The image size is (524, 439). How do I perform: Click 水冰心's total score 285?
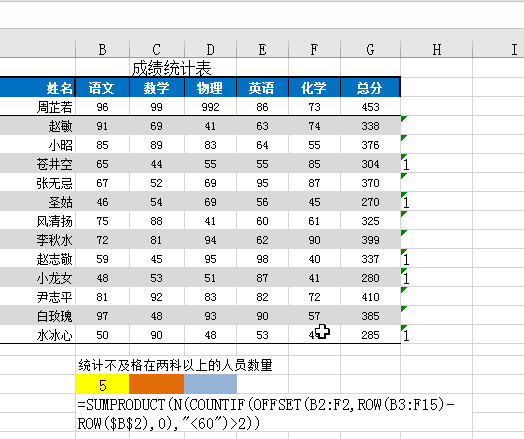(x=370, y=335)
